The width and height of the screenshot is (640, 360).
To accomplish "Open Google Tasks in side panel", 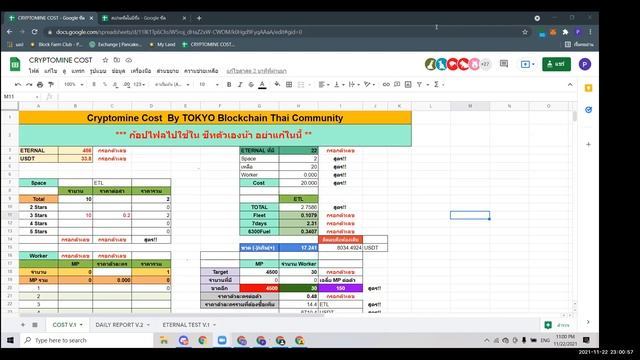I will 588,110.
